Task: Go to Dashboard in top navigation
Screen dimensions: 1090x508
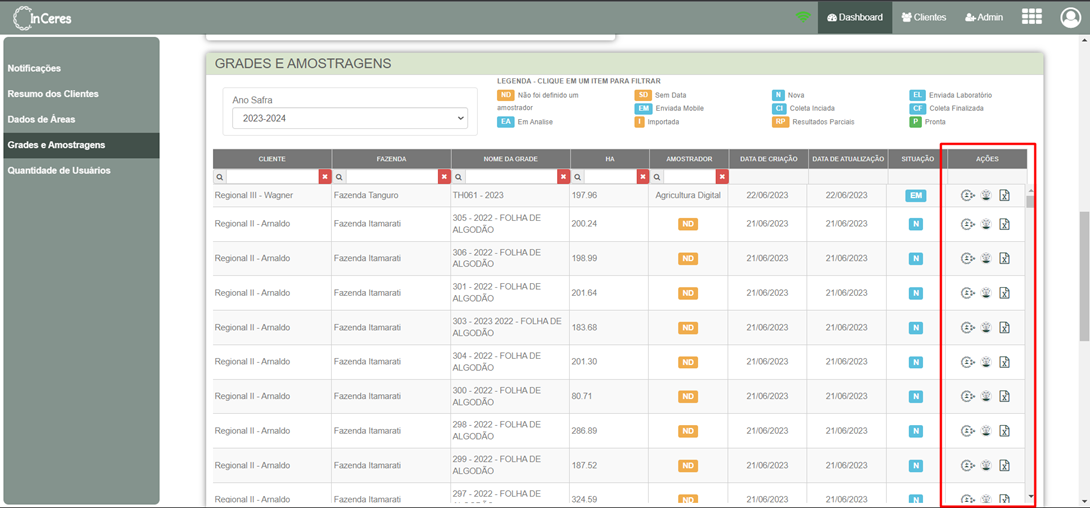Action: pos(855,17)
